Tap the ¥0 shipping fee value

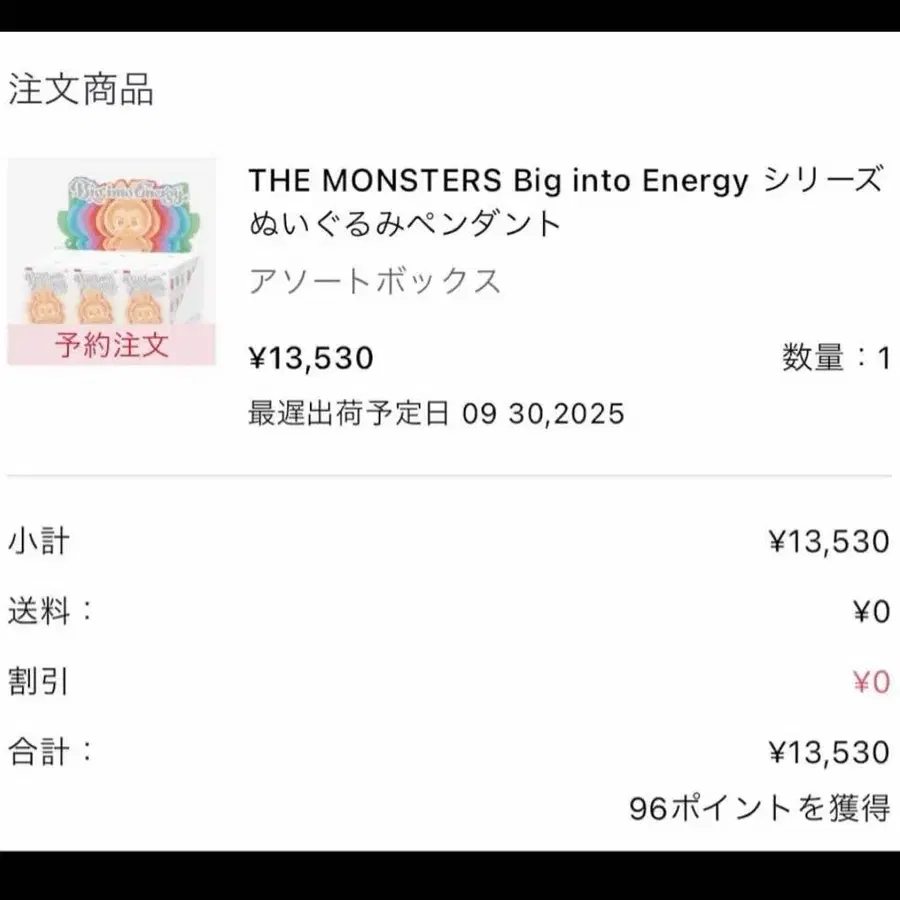click(x=871, y=611)
